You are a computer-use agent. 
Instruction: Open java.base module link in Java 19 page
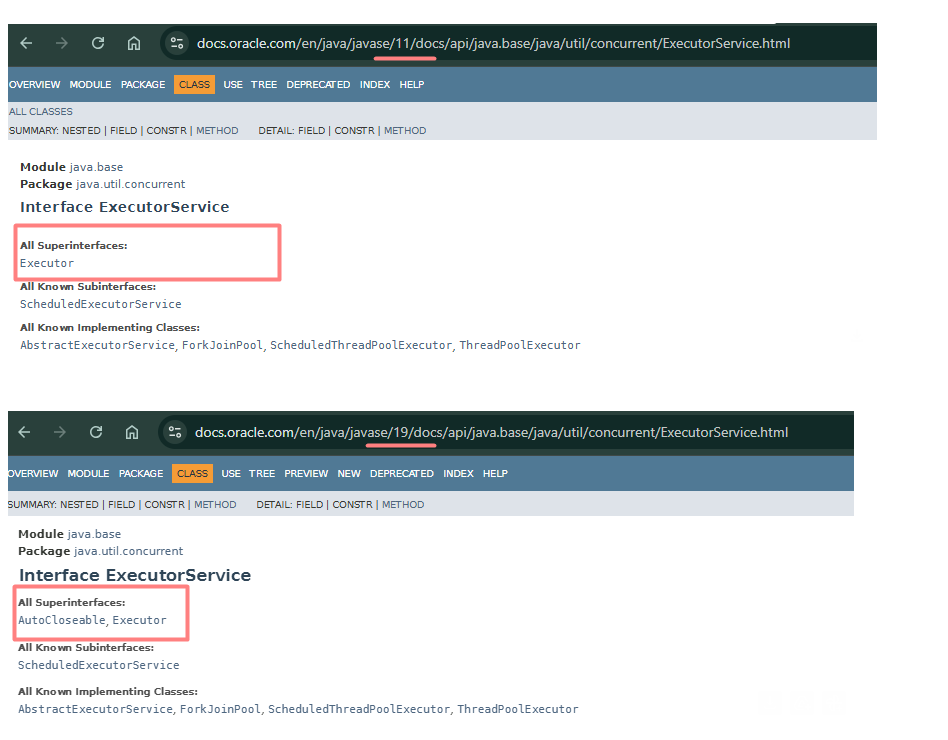click(94, 534)
